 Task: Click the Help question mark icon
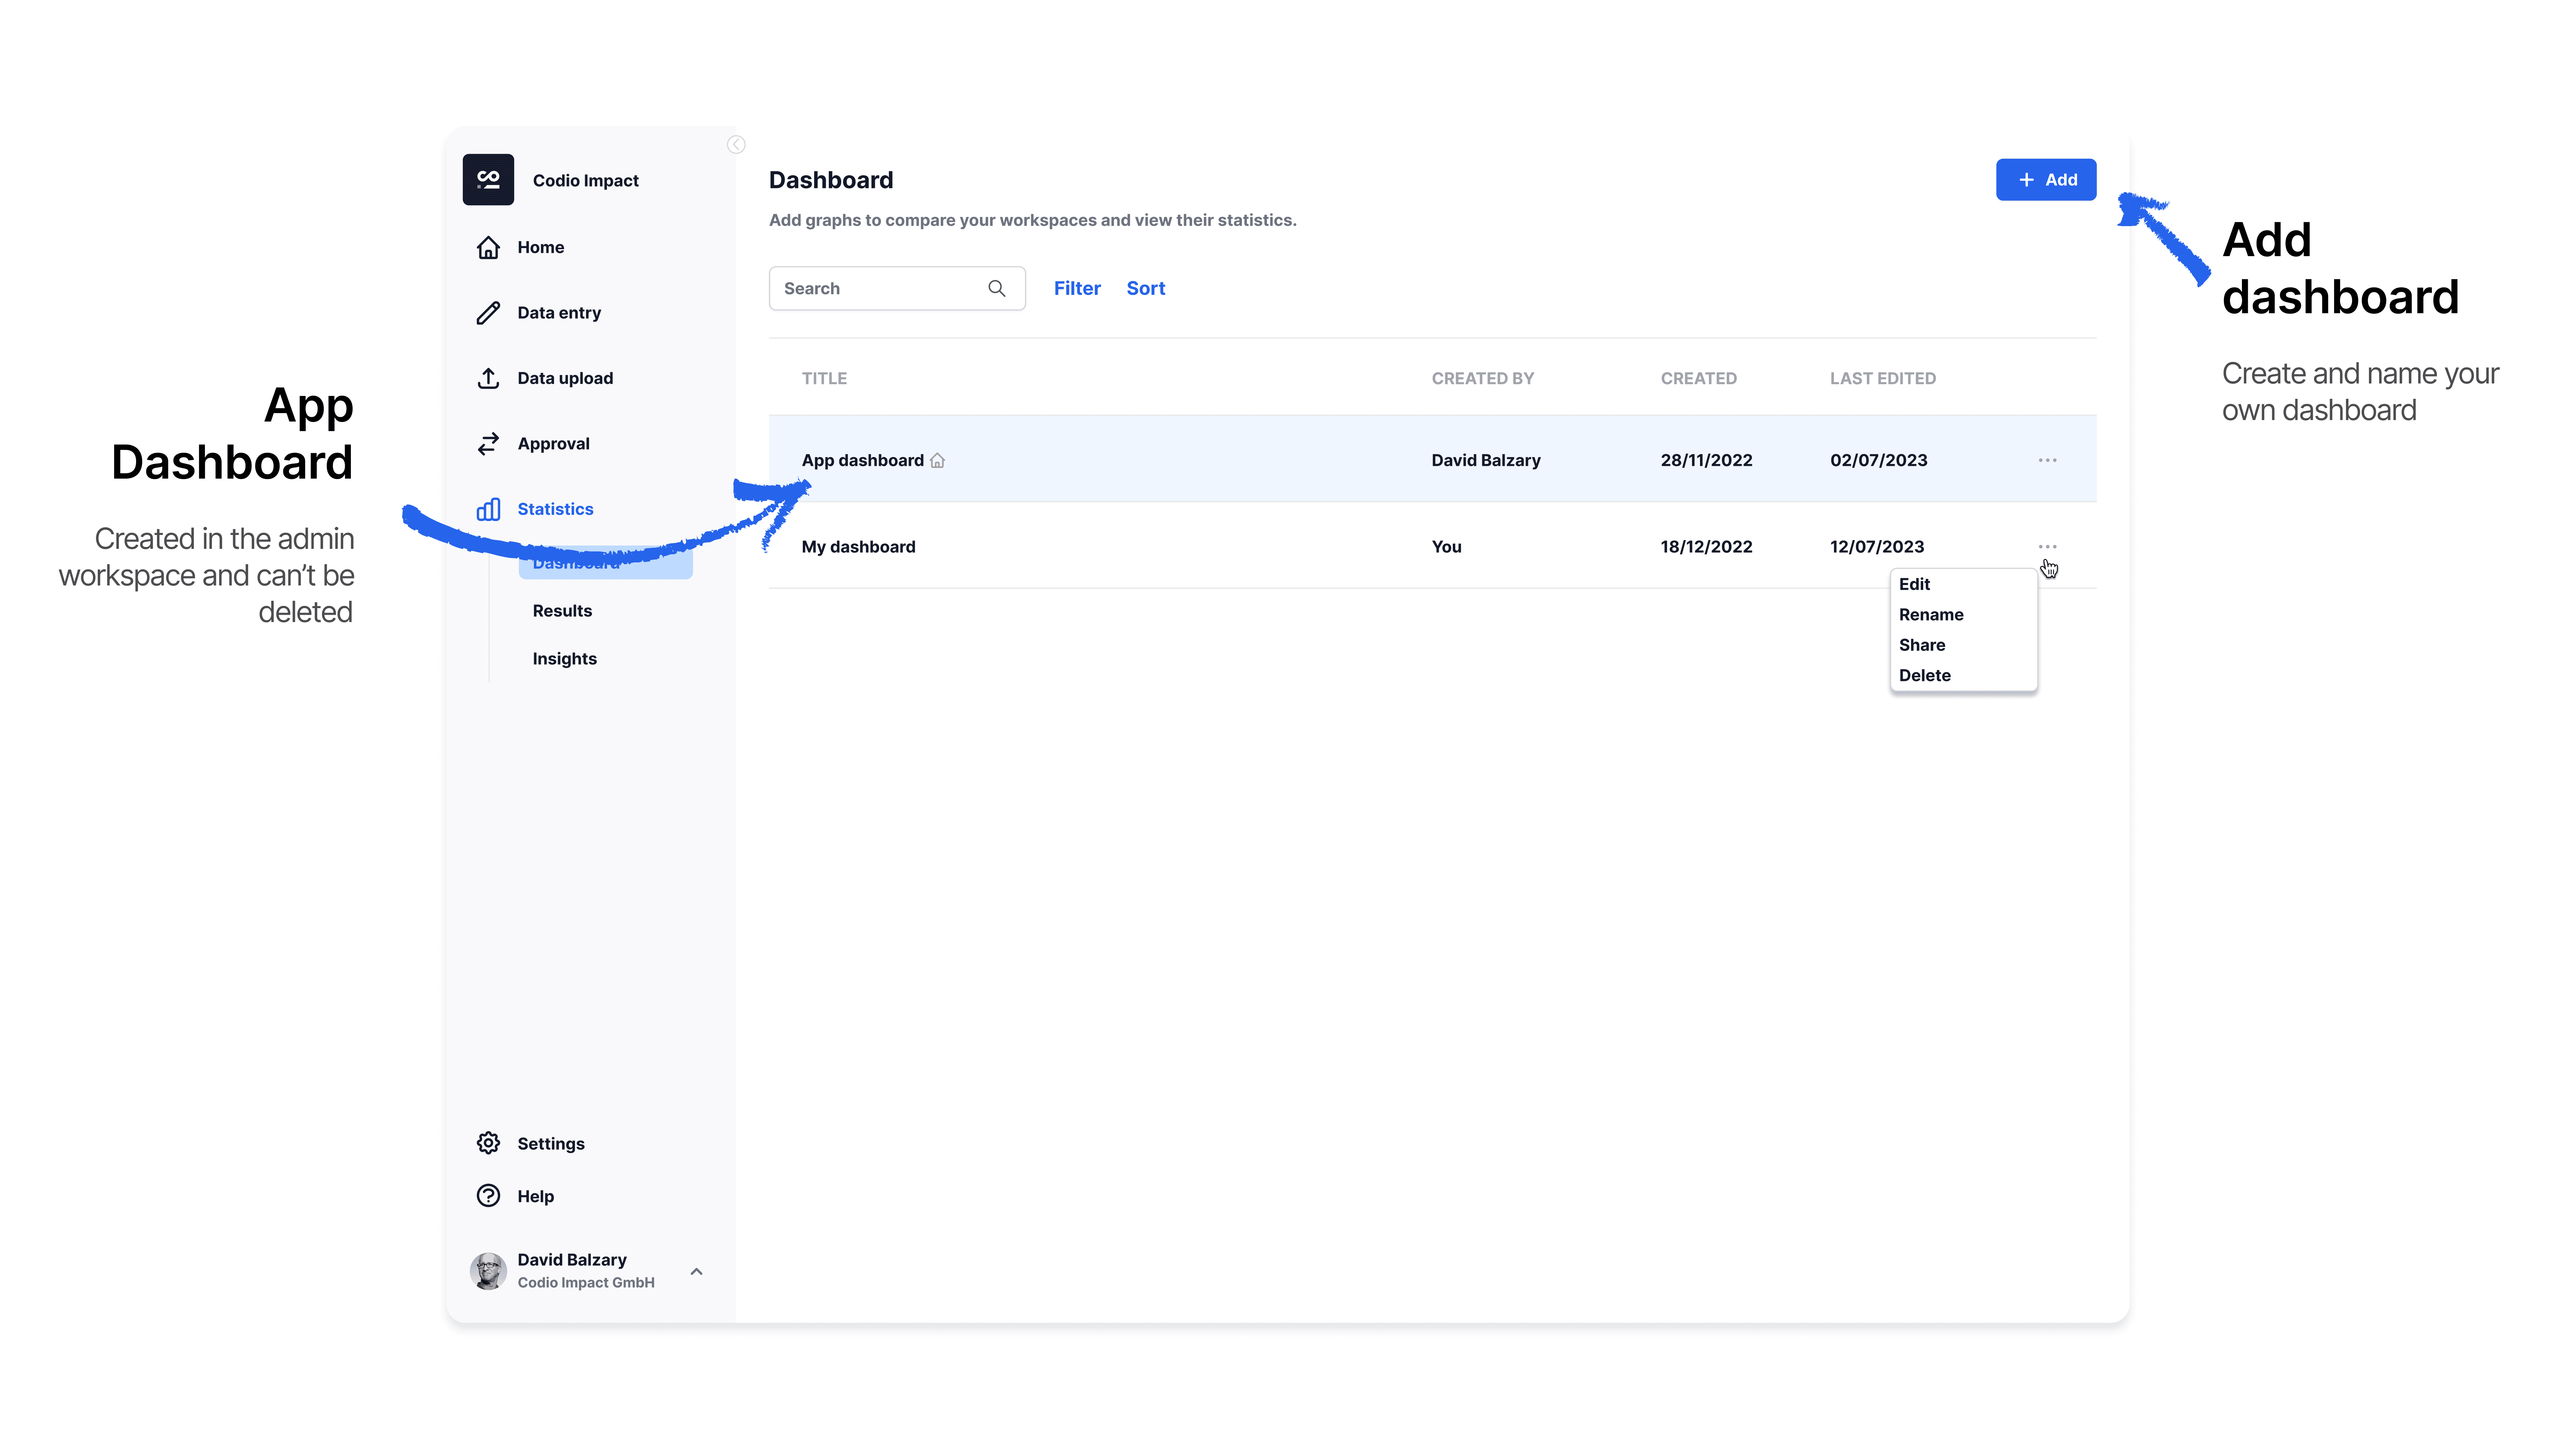click(488, 1196)
